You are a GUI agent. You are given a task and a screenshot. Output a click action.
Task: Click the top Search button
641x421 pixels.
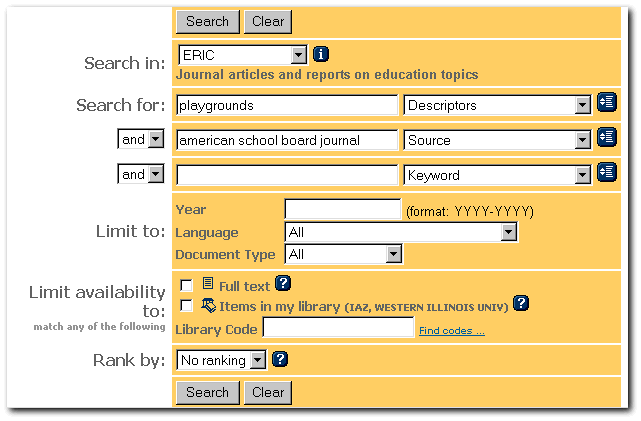pos(207,21)
